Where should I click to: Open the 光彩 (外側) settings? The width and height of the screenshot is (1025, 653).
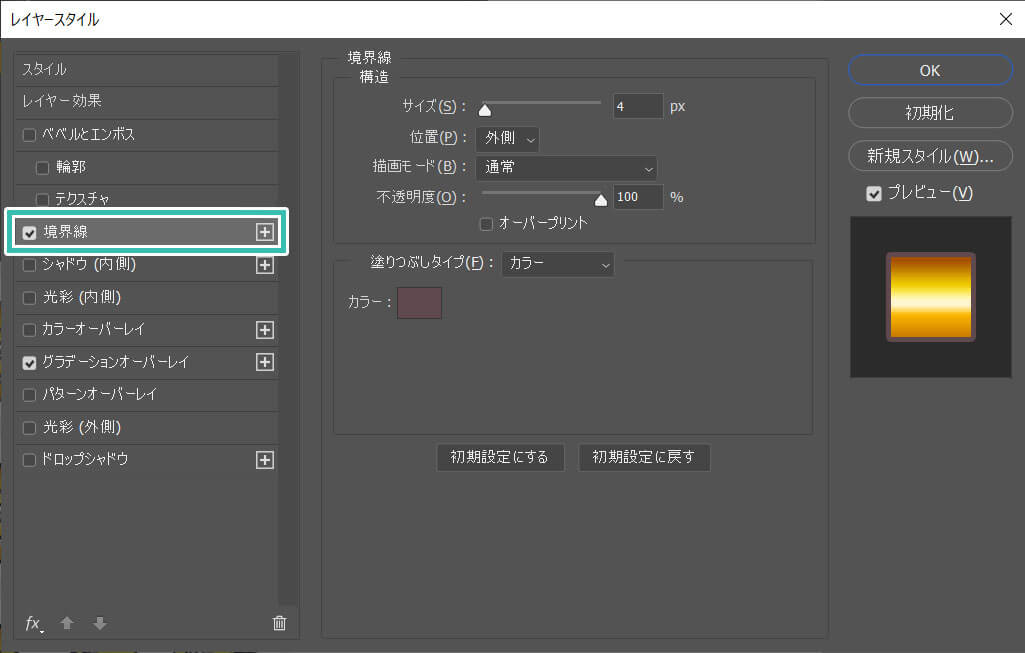(x=82, y=427)
